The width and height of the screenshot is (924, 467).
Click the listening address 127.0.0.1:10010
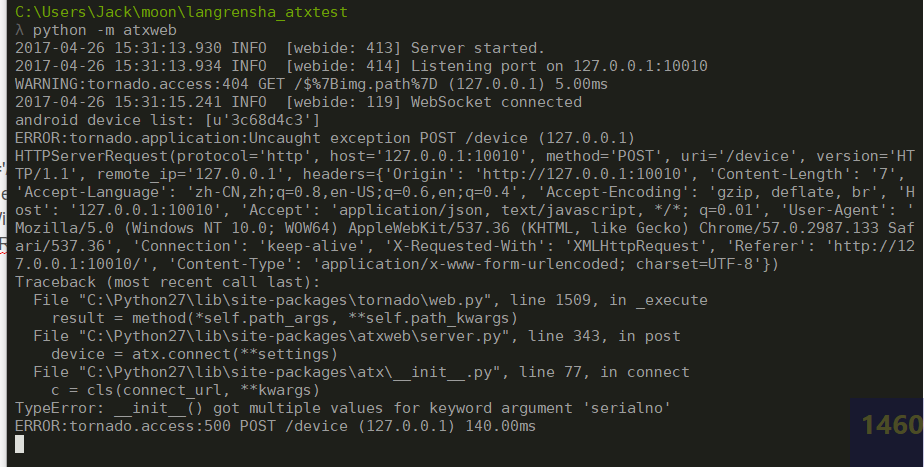(x=641, y=66)
